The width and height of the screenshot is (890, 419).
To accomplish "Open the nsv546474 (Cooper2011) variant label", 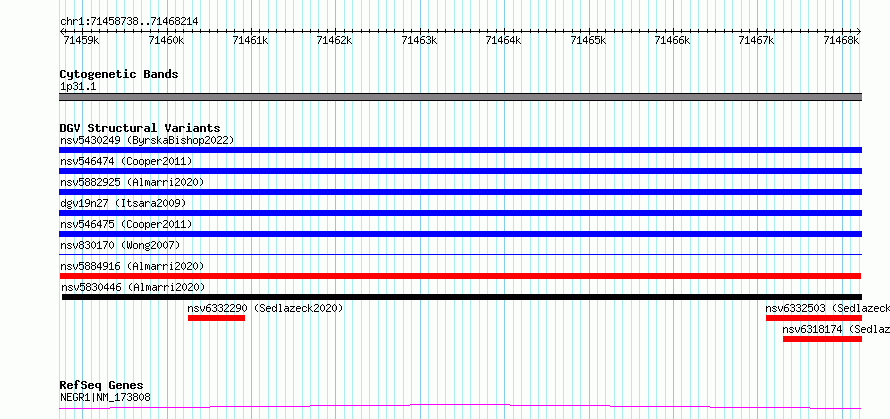I will [126, 161].
